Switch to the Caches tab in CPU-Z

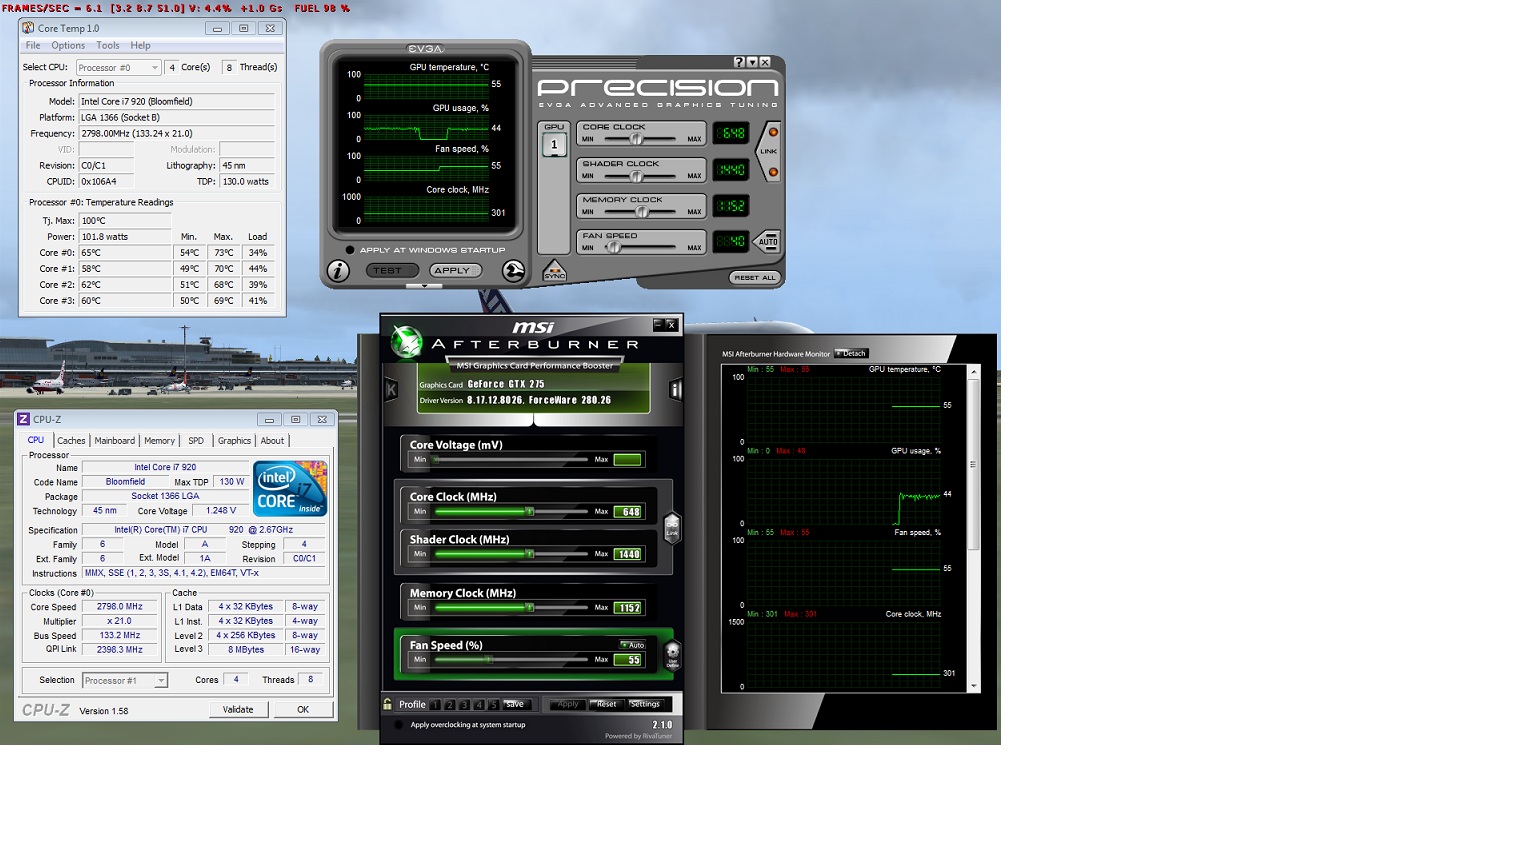(71, 440)
